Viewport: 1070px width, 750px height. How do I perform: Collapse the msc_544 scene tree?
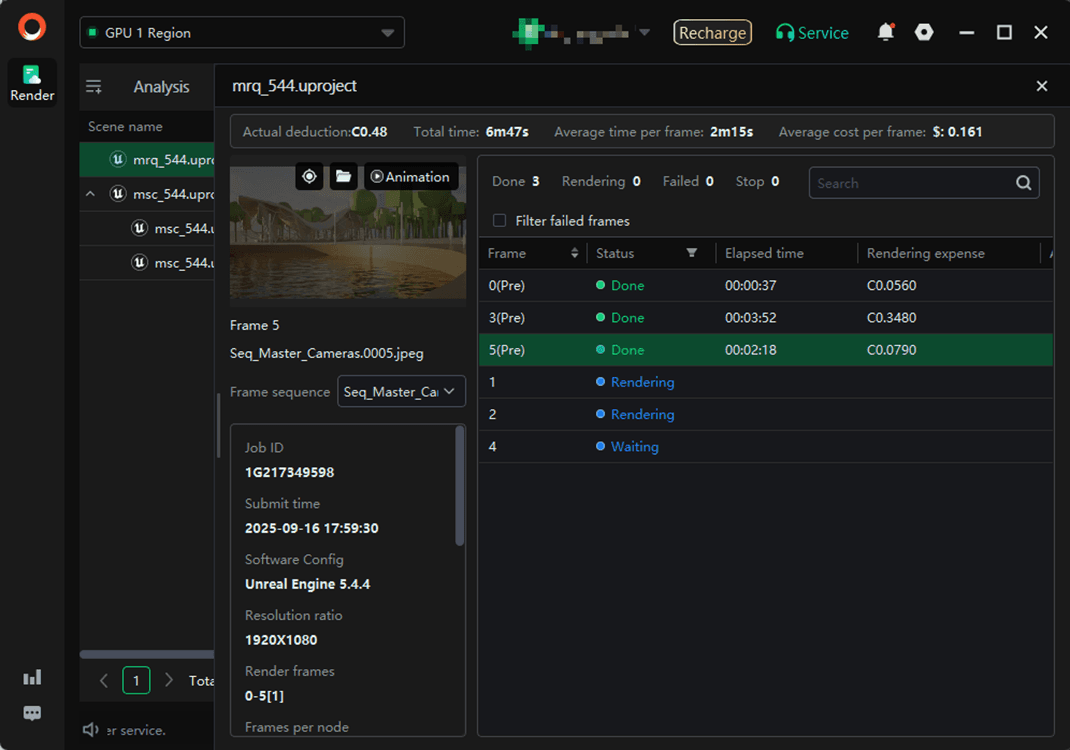click(x=91, y=194)
